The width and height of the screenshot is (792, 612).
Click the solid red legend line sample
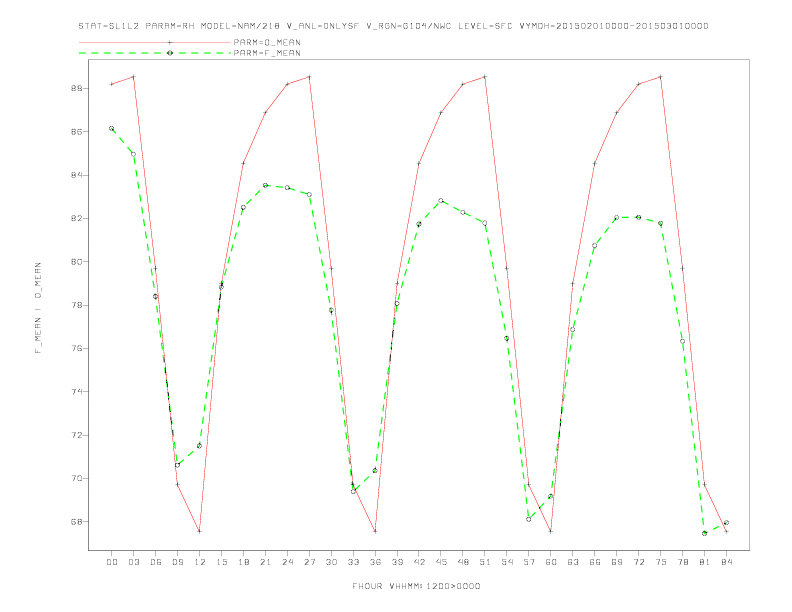[155, 42]
